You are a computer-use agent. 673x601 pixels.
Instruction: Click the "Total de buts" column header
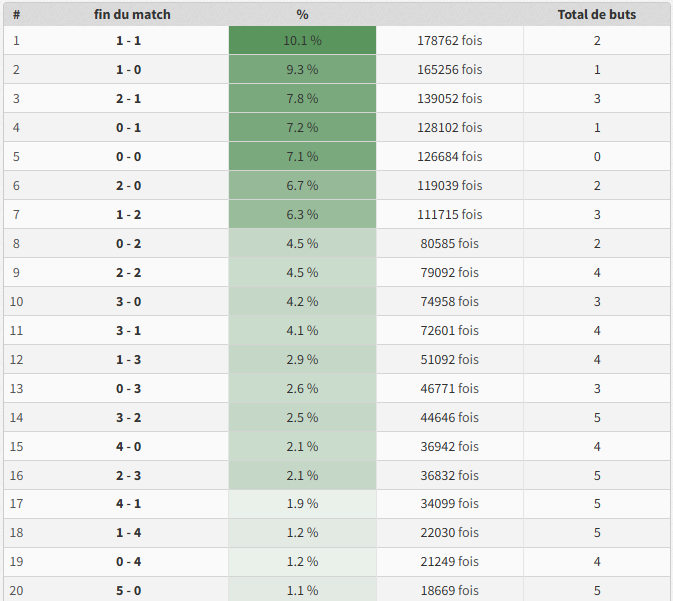(596, 15)
